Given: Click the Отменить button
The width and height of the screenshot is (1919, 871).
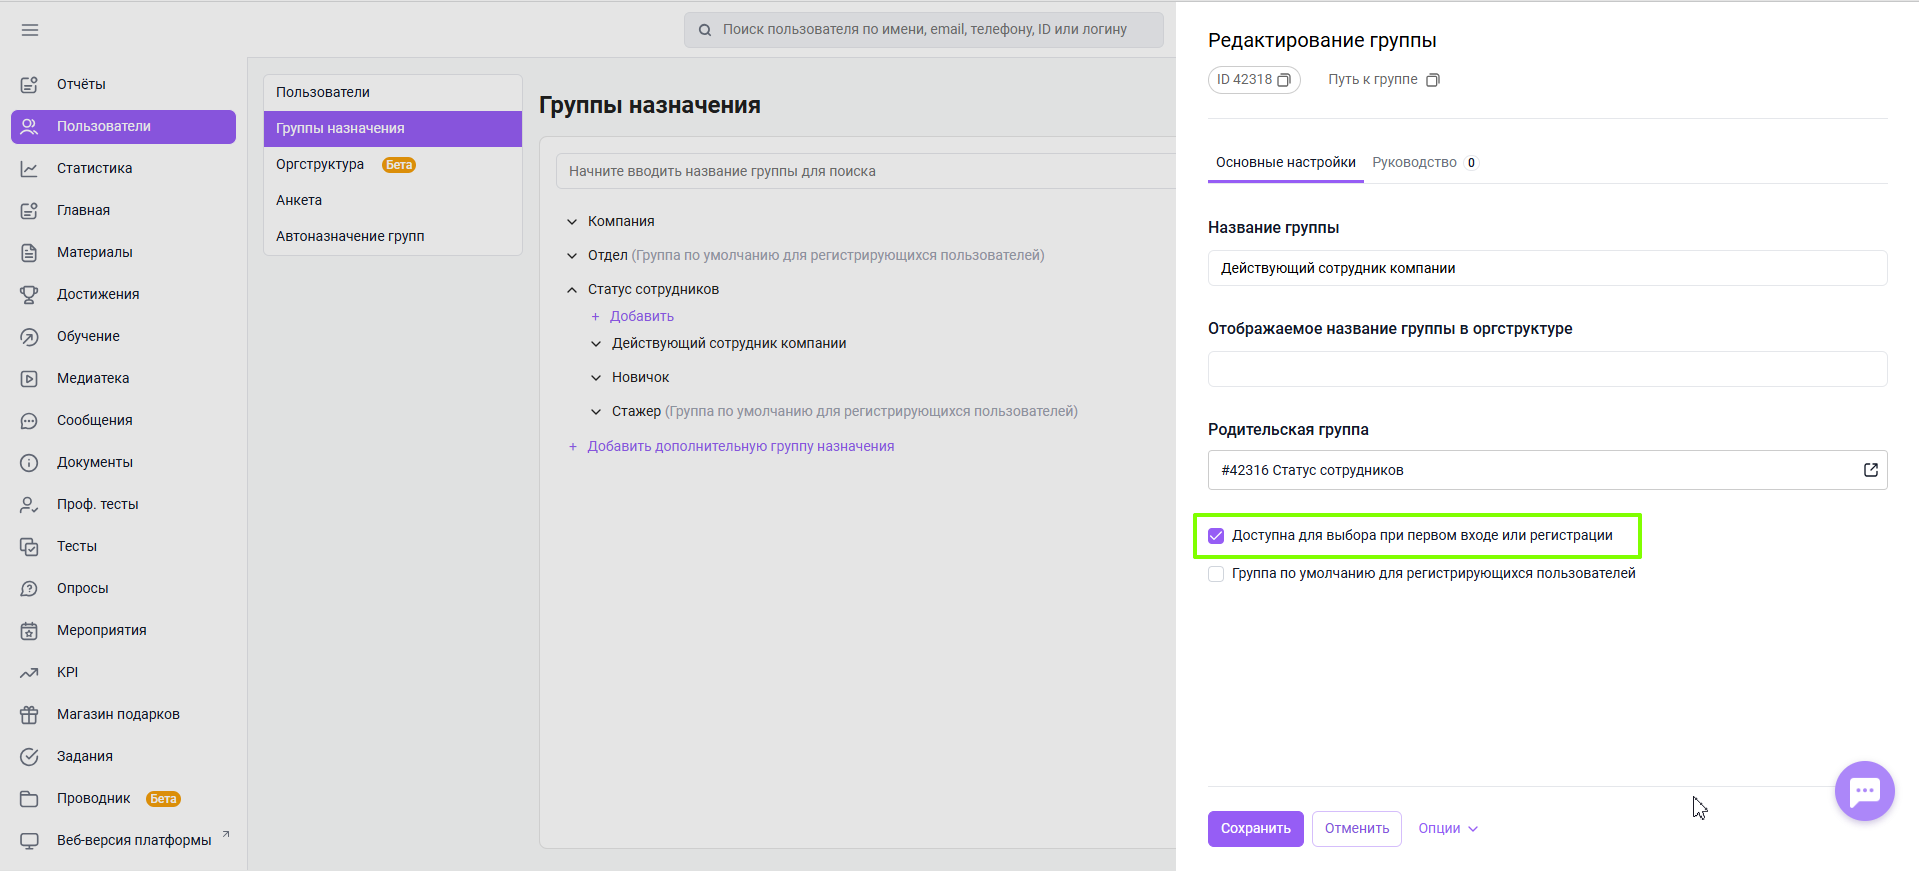Looking at the screenshot, I should pyautogui.click(x=1357, y=828).
